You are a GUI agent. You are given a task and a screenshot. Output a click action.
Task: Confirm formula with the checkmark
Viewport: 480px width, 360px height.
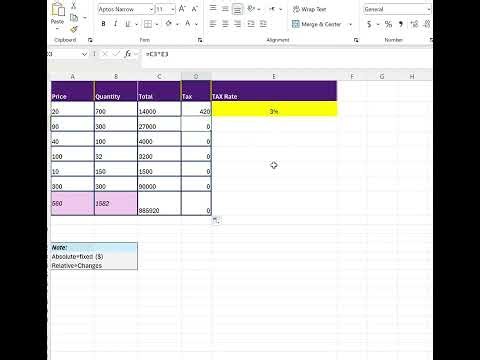(x=116, y=54)
